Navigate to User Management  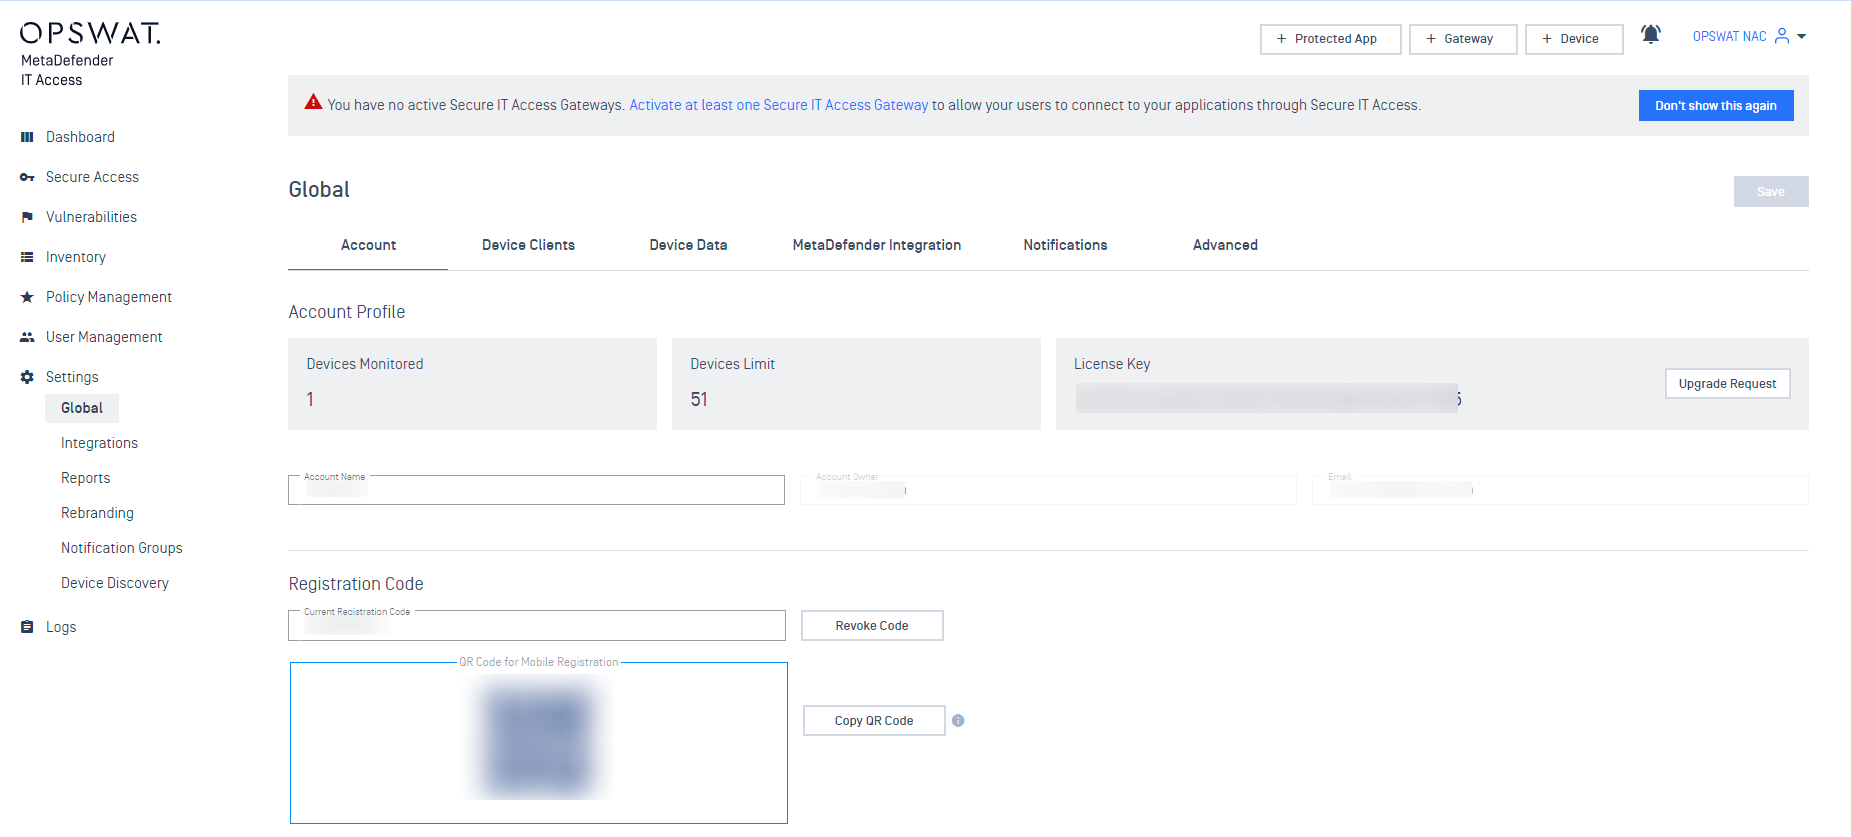tap(104, 337)
